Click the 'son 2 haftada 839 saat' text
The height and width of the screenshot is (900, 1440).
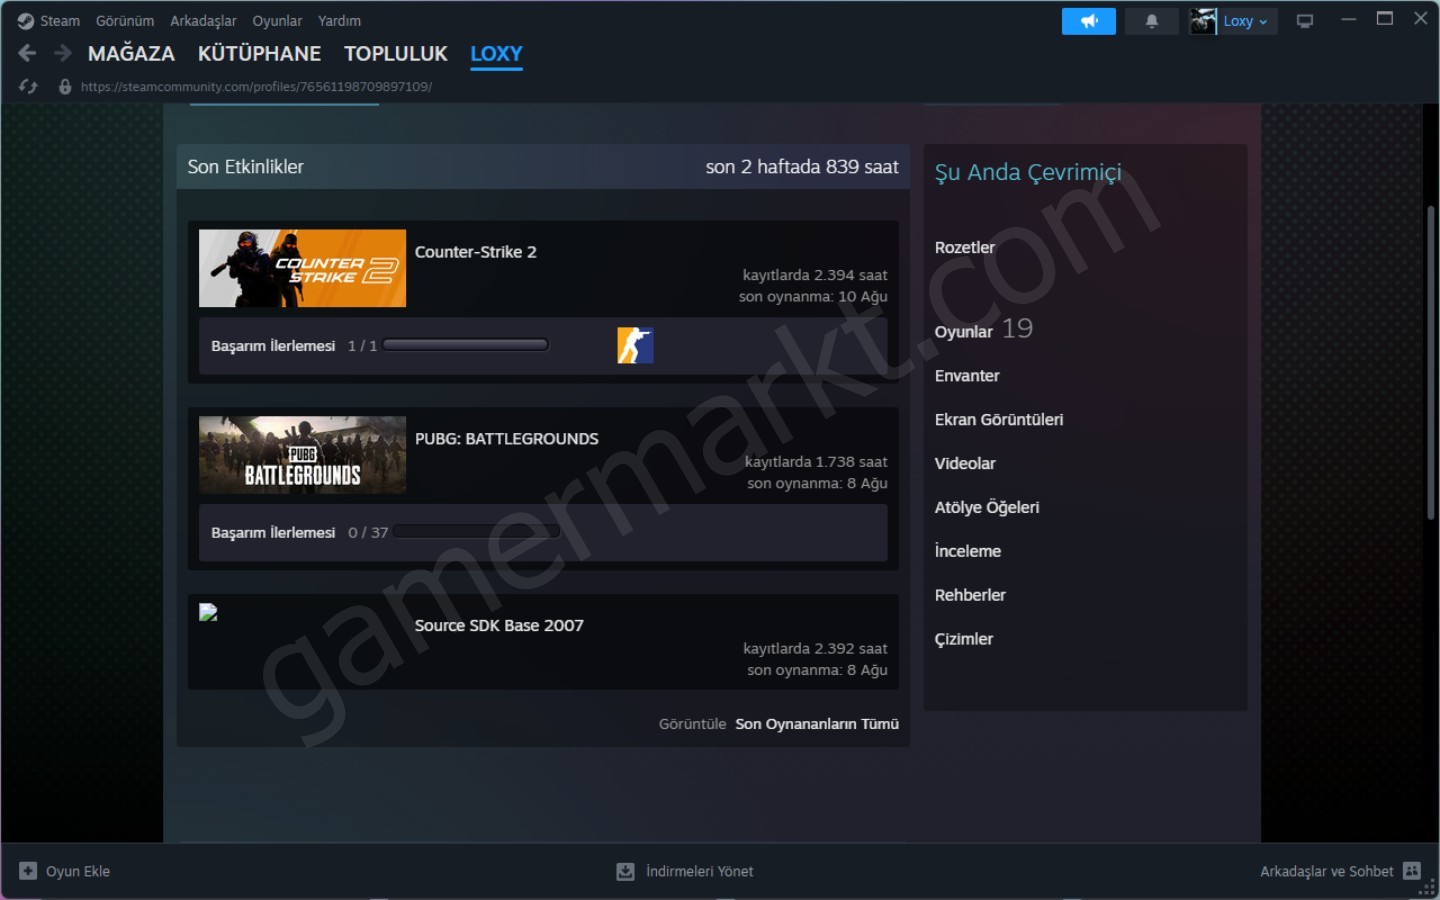[x=802, y=167]
